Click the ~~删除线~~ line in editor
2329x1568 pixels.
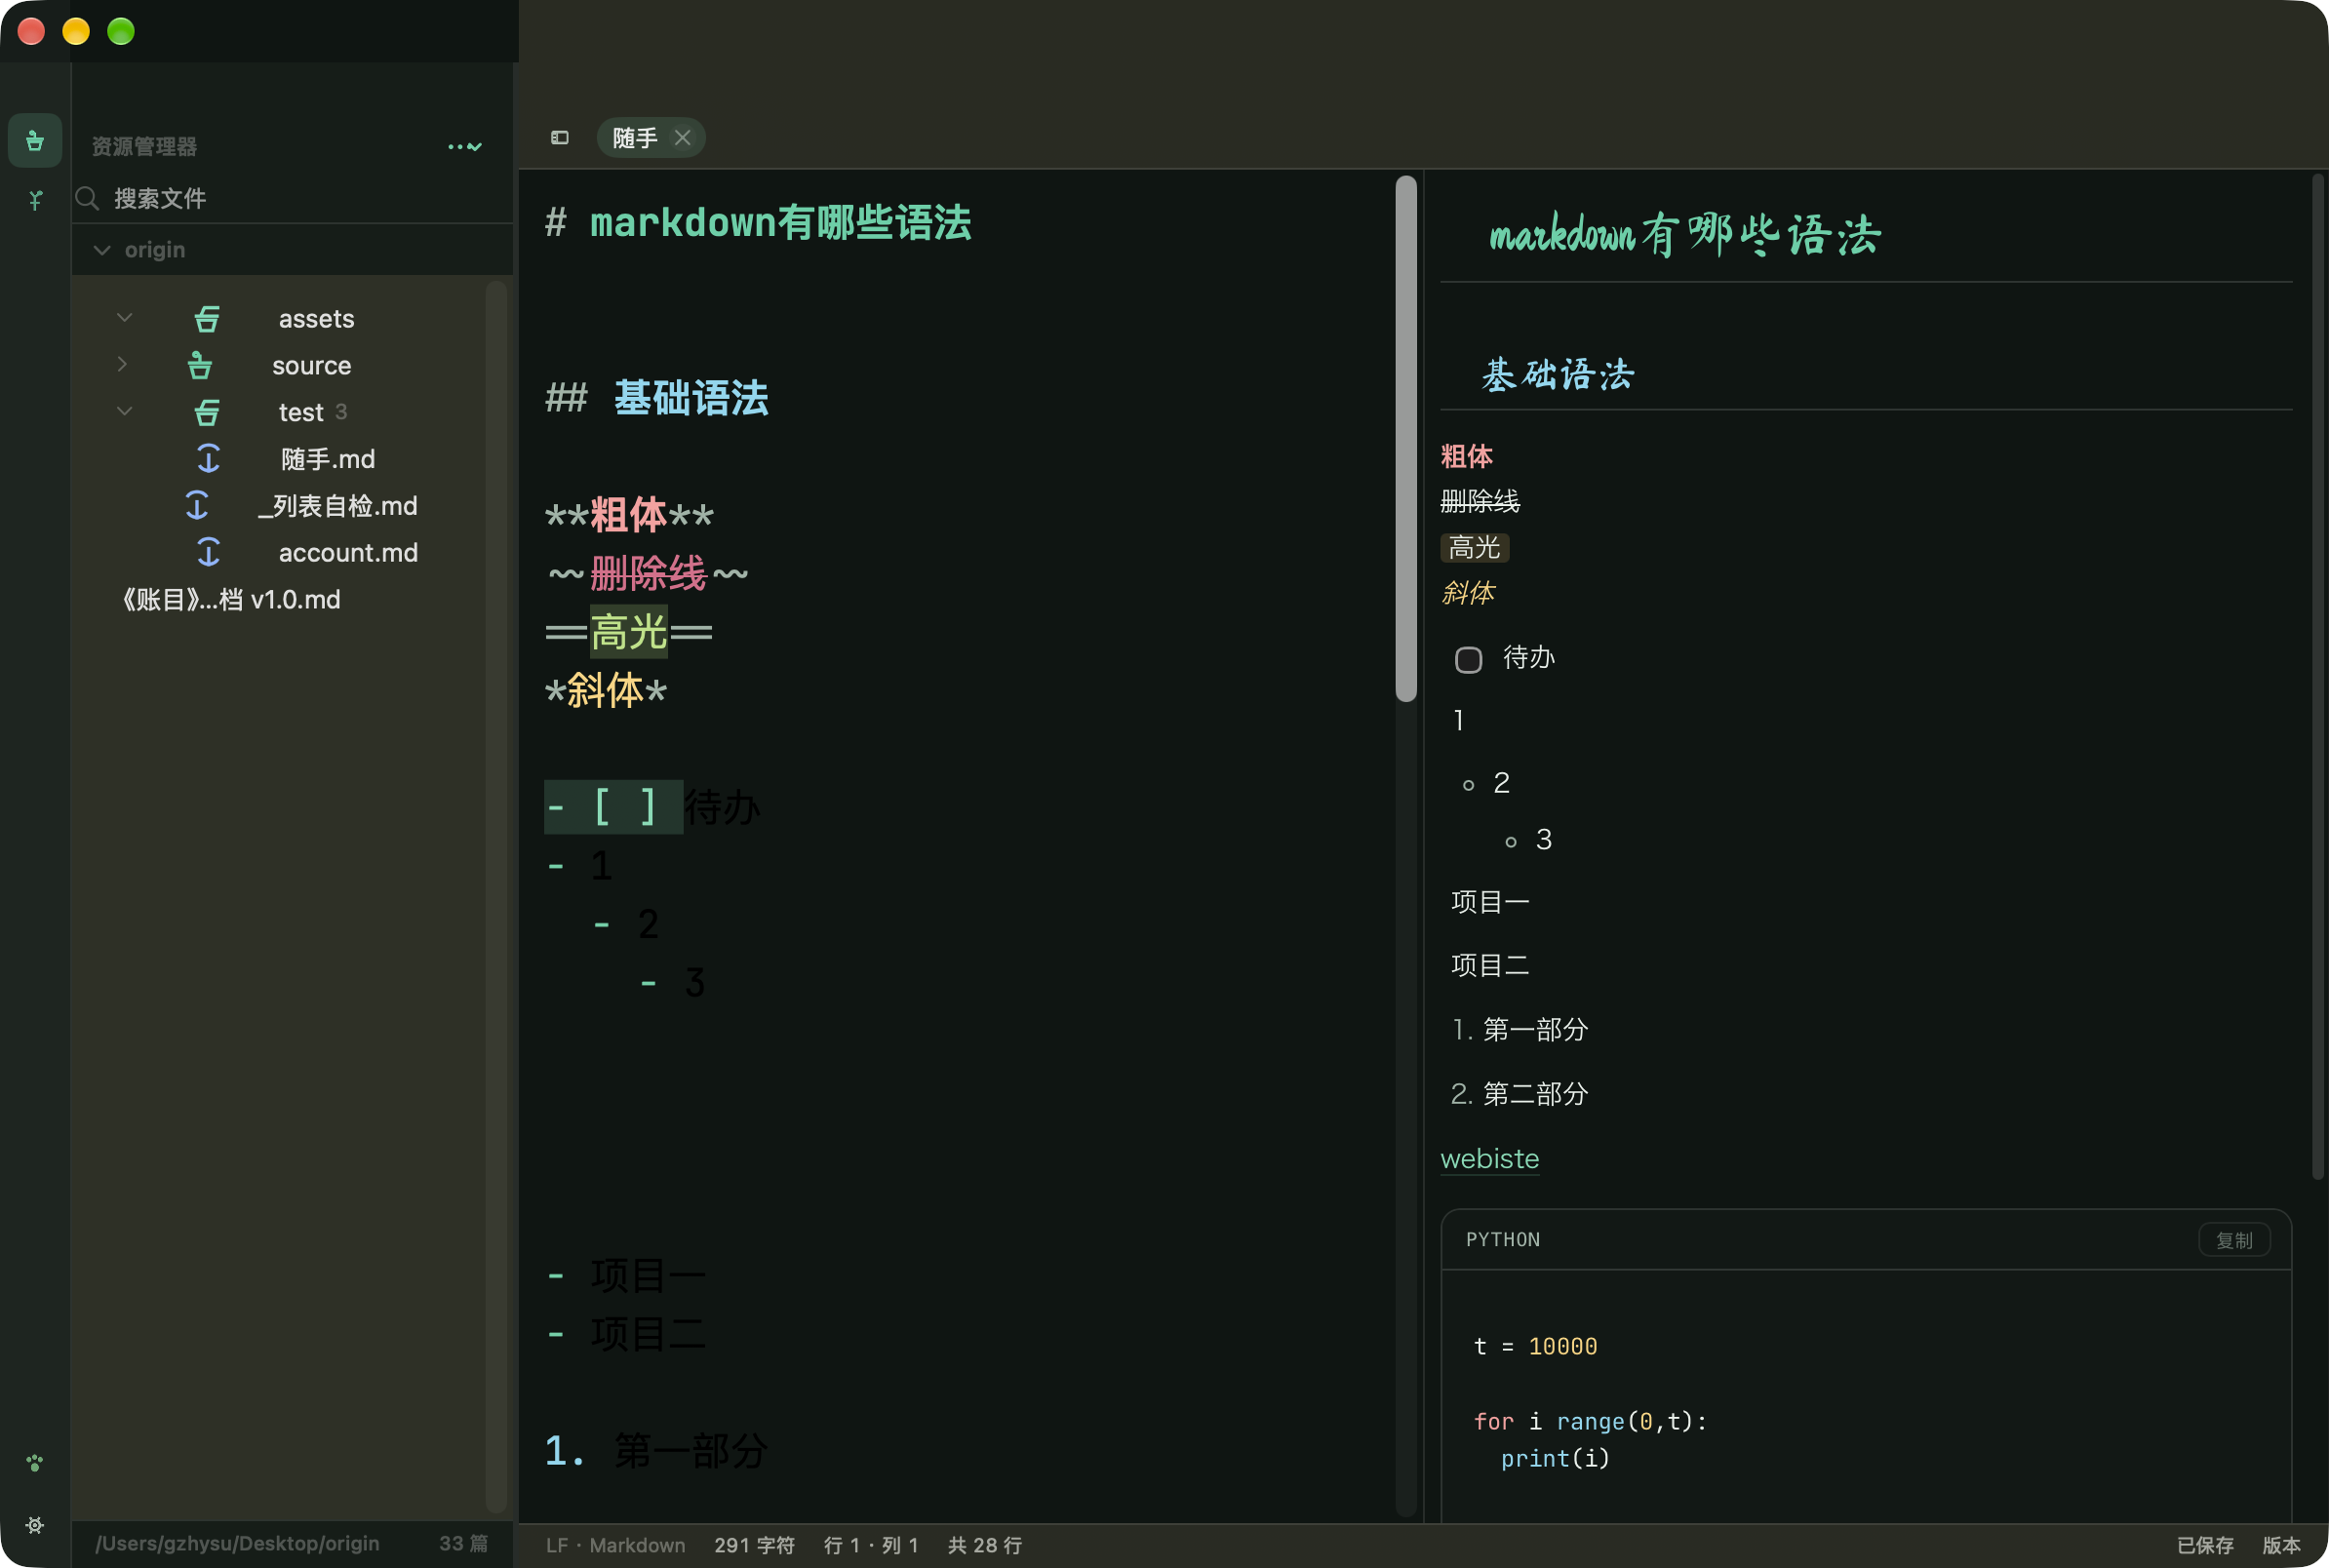tap(647, 573)
